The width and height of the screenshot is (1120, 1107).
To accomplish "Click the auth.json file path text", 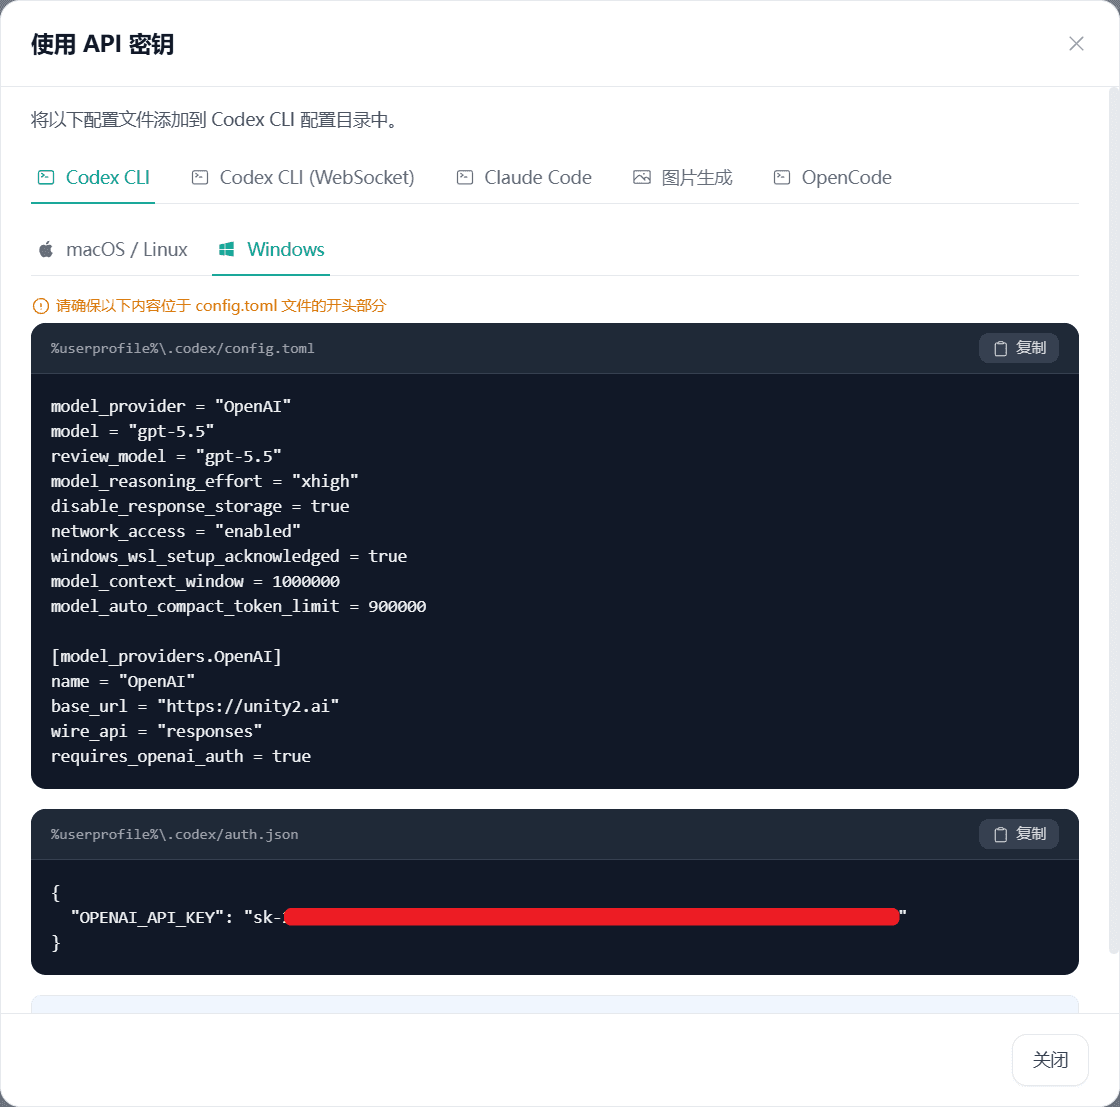I will pos(174,834).
